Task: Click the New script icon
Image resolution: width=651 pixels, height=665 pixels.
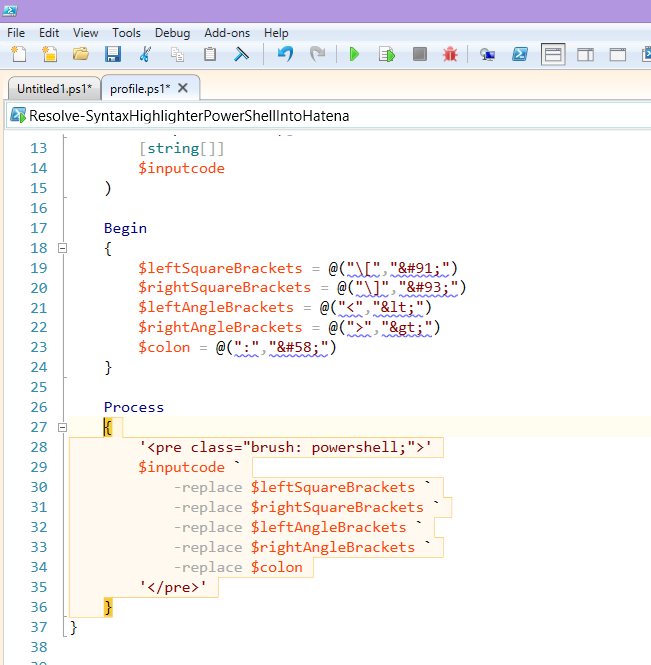Action: click(19, 54)
